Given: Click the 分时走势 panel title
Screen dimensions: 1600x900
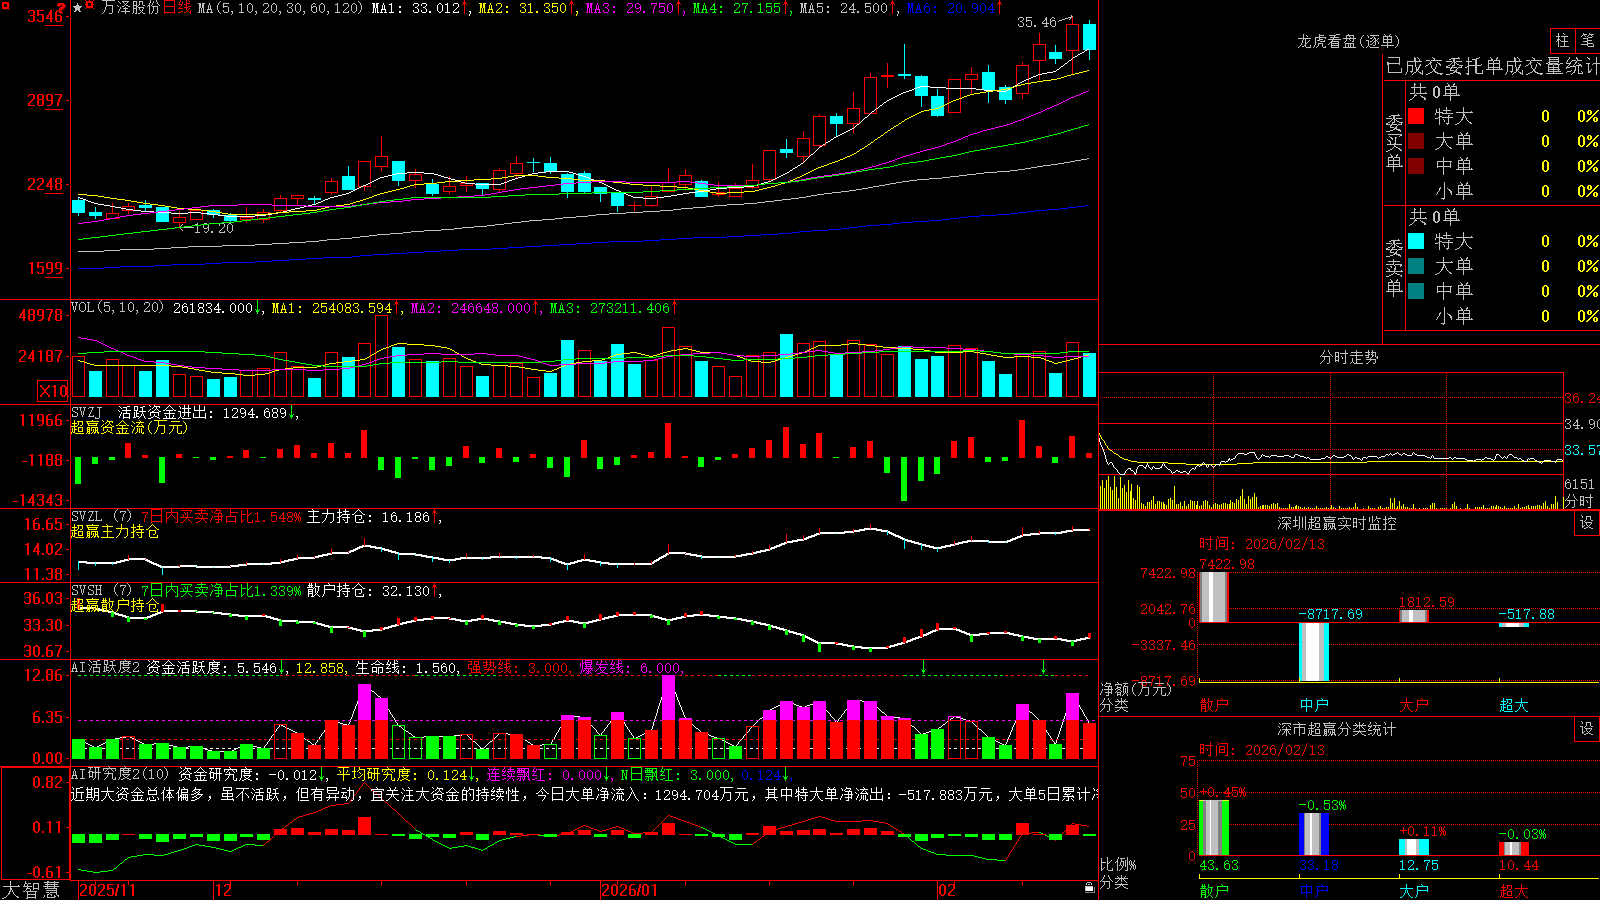Looking at the screenshot, I should [1348, 357].
